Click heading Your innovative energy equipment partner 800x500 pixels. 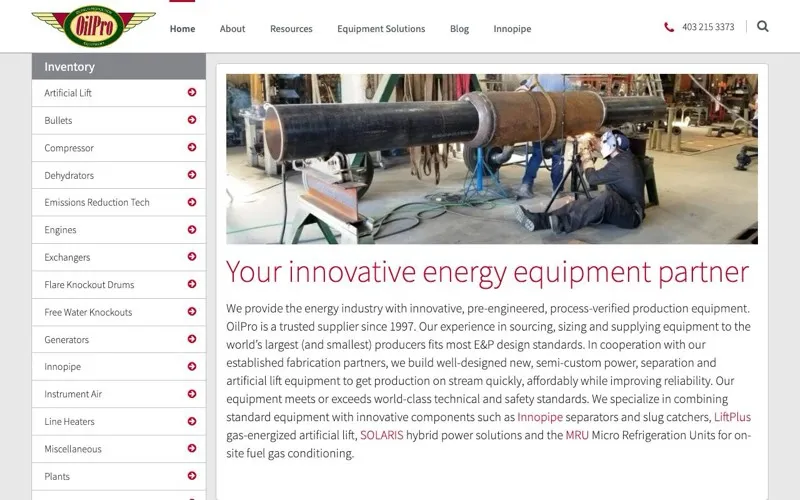click(487, 272)
